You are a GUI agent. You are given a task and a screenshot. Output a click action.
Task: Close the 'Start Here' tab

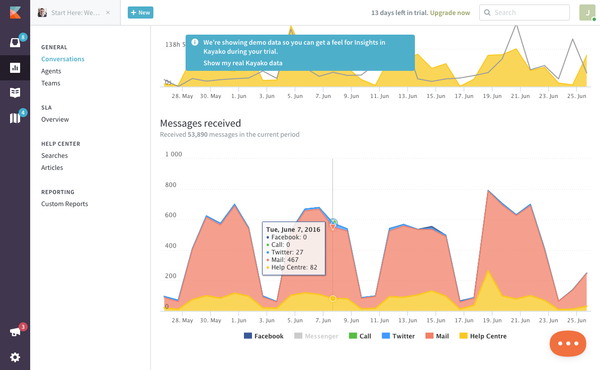pyautogui.click(x=108, y=13)
